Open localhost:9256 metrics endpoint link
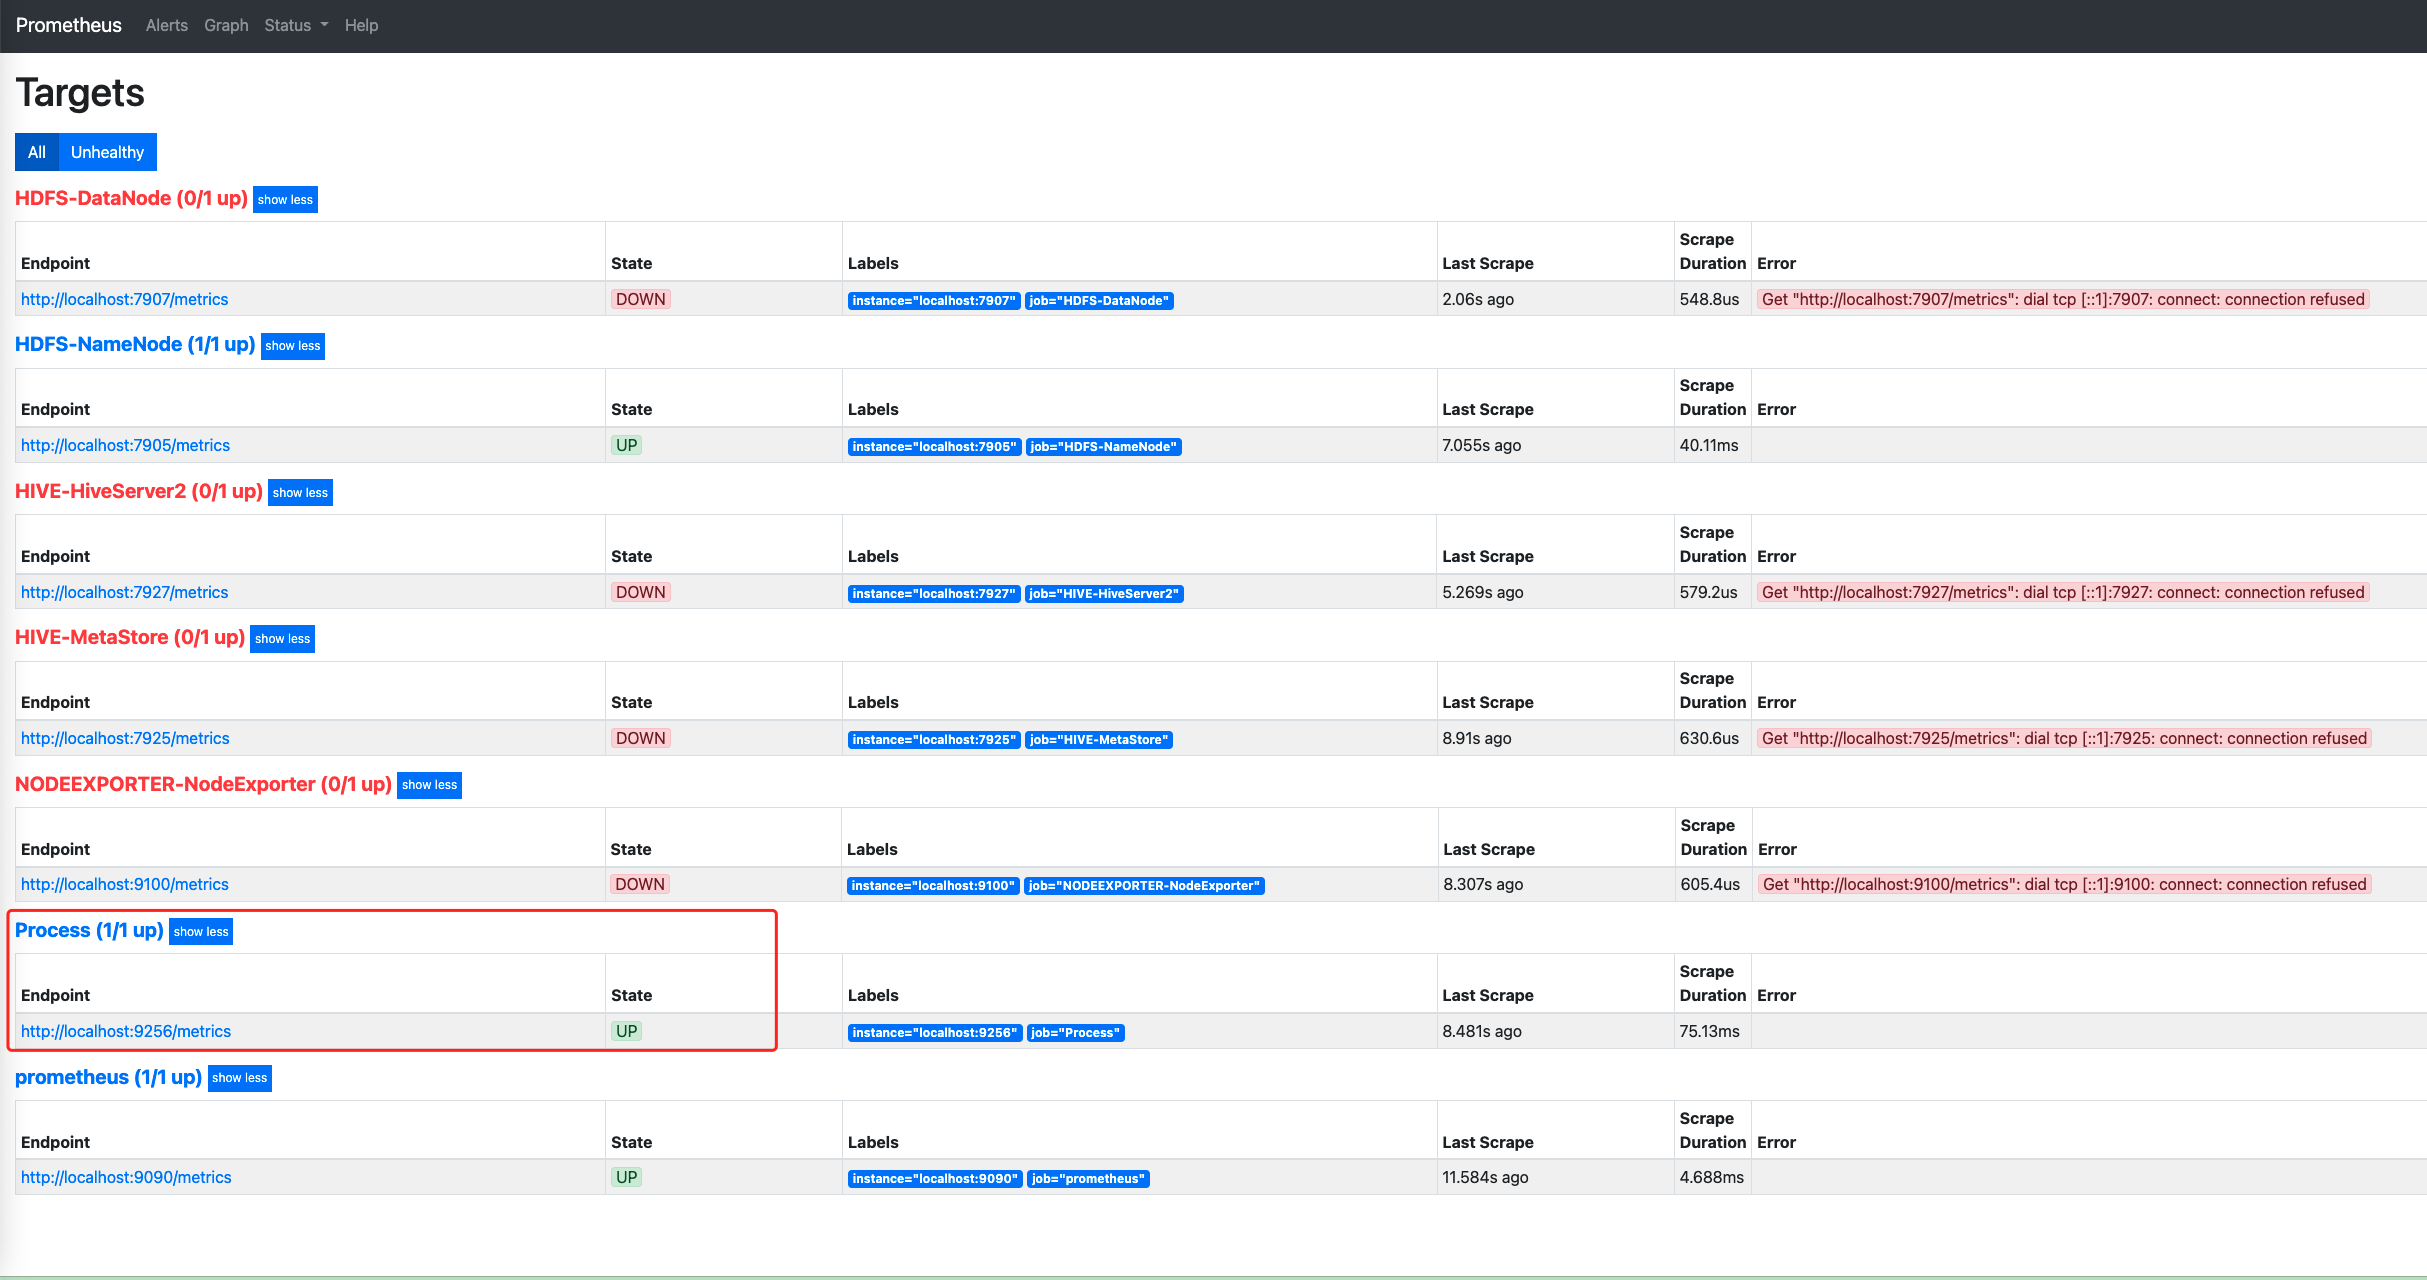Image resolution: width=2427 pixels, height=1280 pixels. click(x=126, y=1031)
